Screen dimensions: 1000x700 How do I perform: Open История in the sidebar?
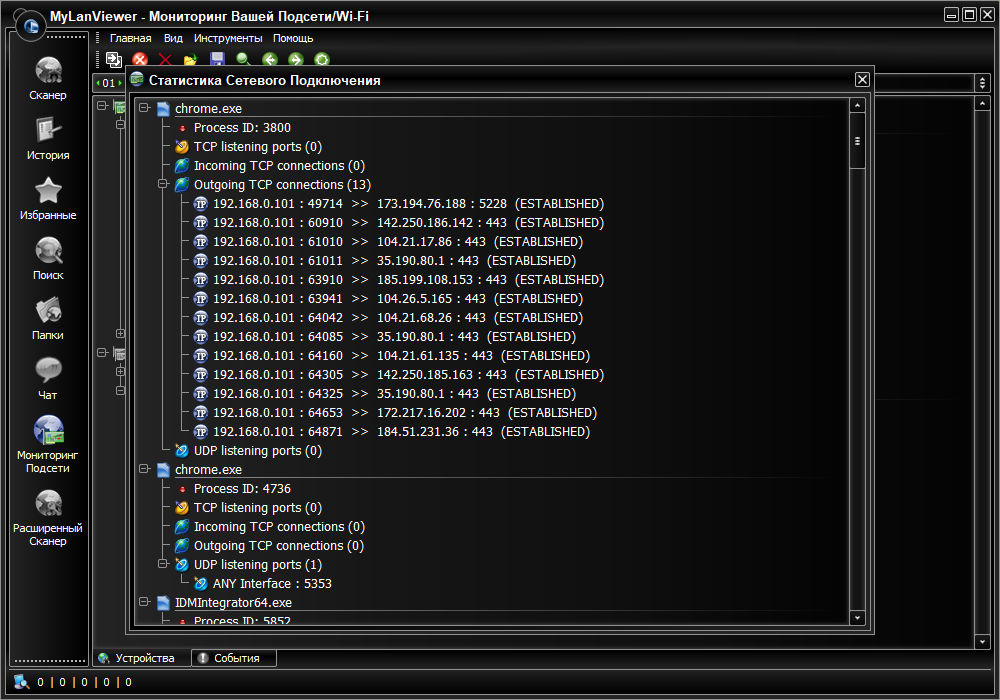pyautogui.click(x=48, y=139)
